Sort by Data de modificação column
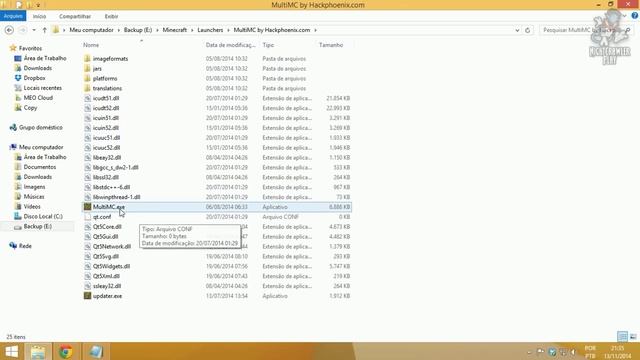 [231, 45]
